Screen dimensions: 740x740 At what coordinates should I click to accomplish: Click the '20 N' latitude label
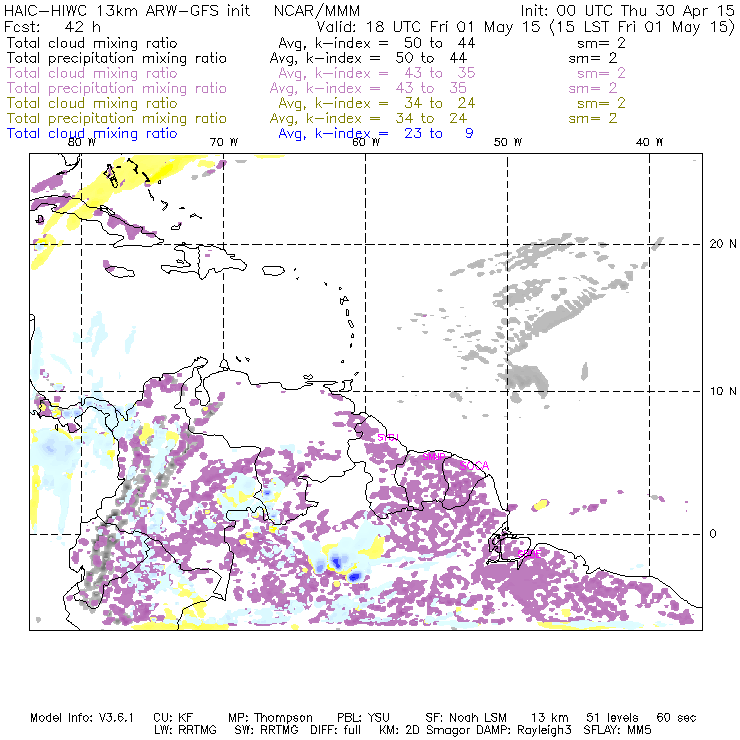(x=723, y=244)
